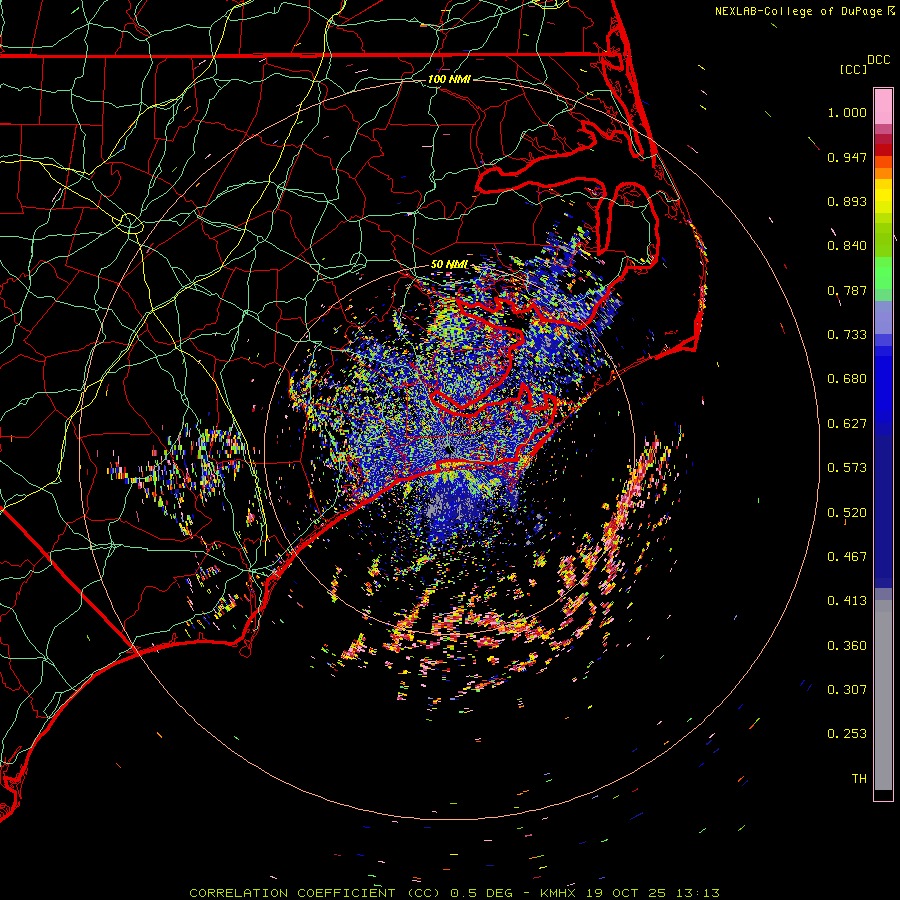Image resolution: width=900 pixels, height=900 pixels.
Task: Click the 0.307 color bar value label
Action: pyautogui.click(x=847, y=690)
